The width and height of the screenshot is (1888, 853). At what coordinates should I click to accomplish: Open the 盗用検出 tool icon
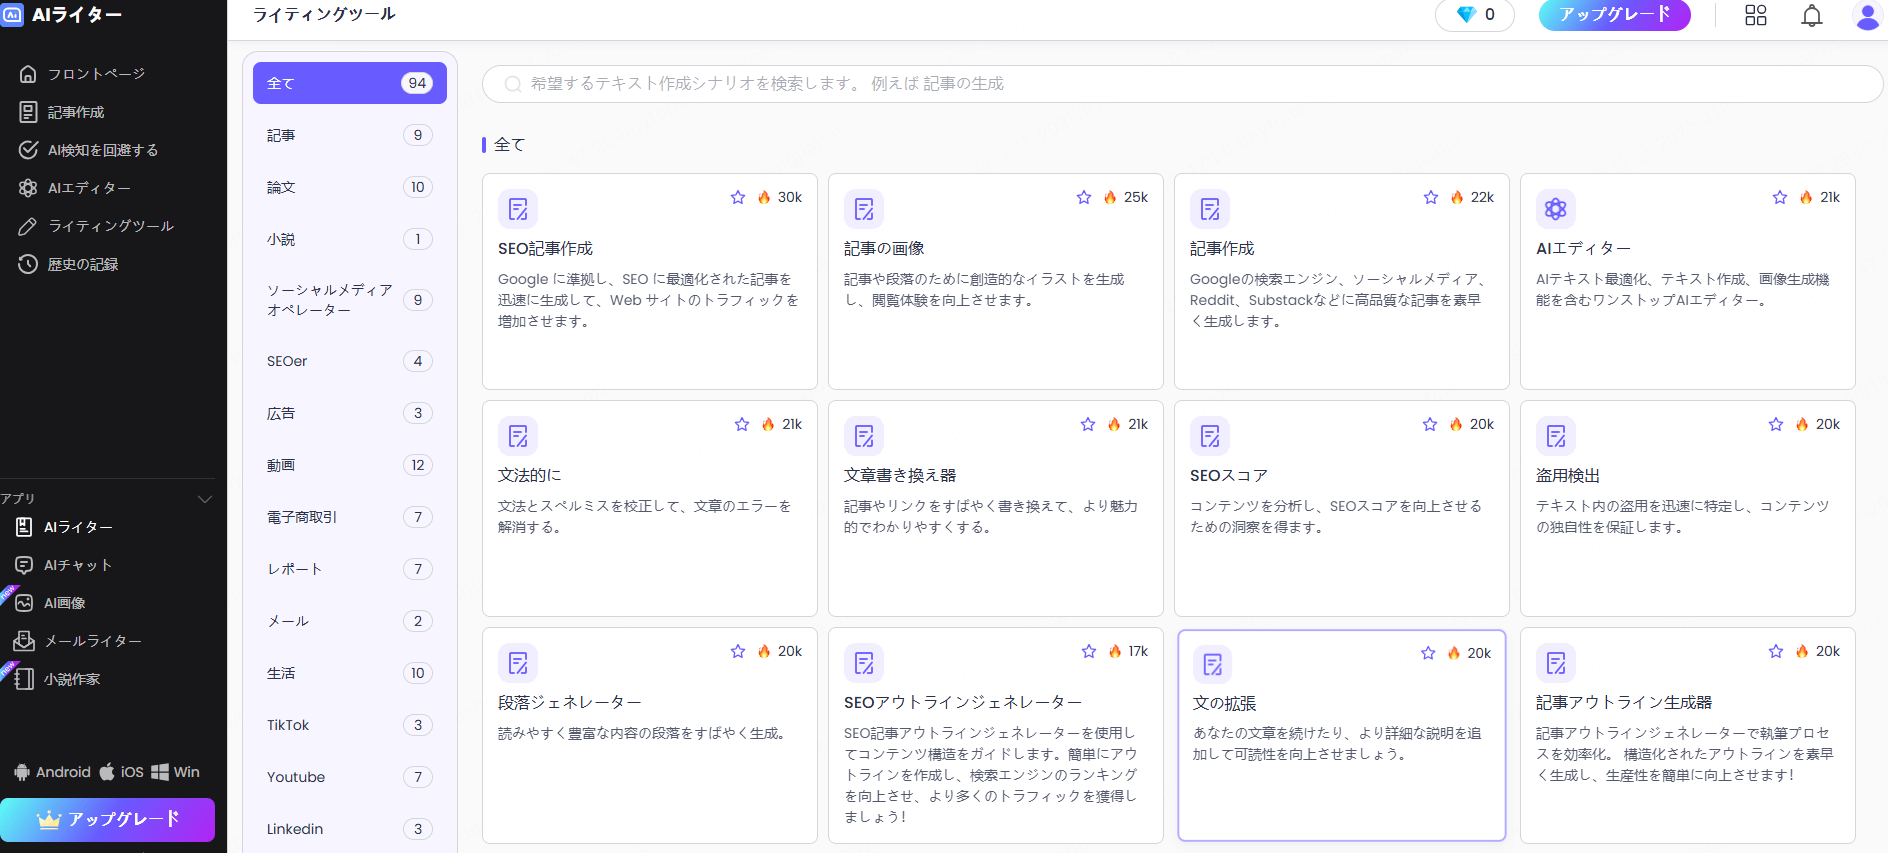point(1556,436)
